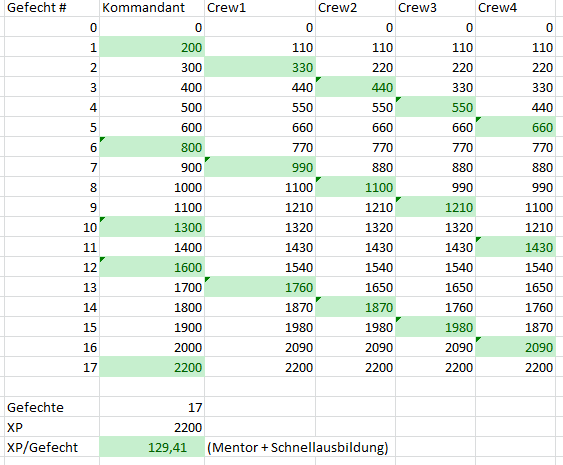This screenshot has height=465, width=563.
Task: Select the Kommandant cell showing 800
Action: point(152,147)
